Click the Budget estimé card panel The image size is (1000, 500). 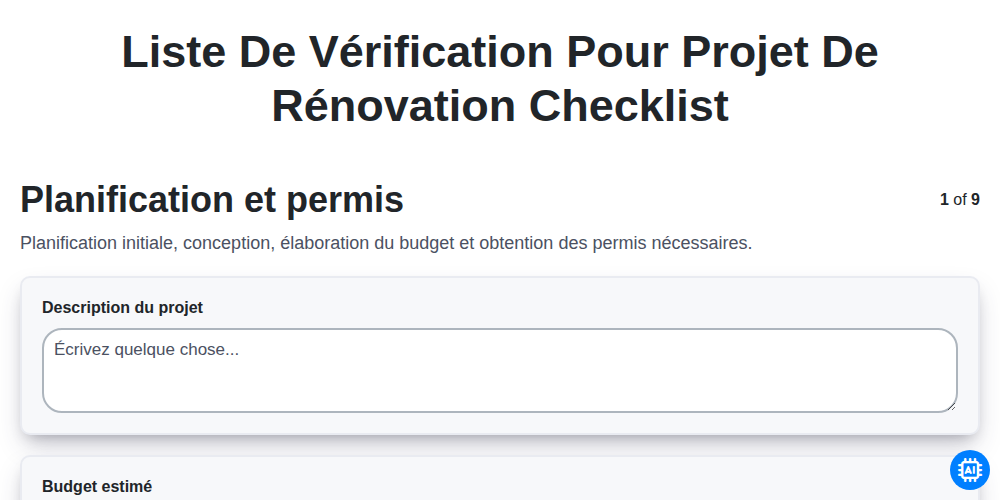click(x=500, y=478)
